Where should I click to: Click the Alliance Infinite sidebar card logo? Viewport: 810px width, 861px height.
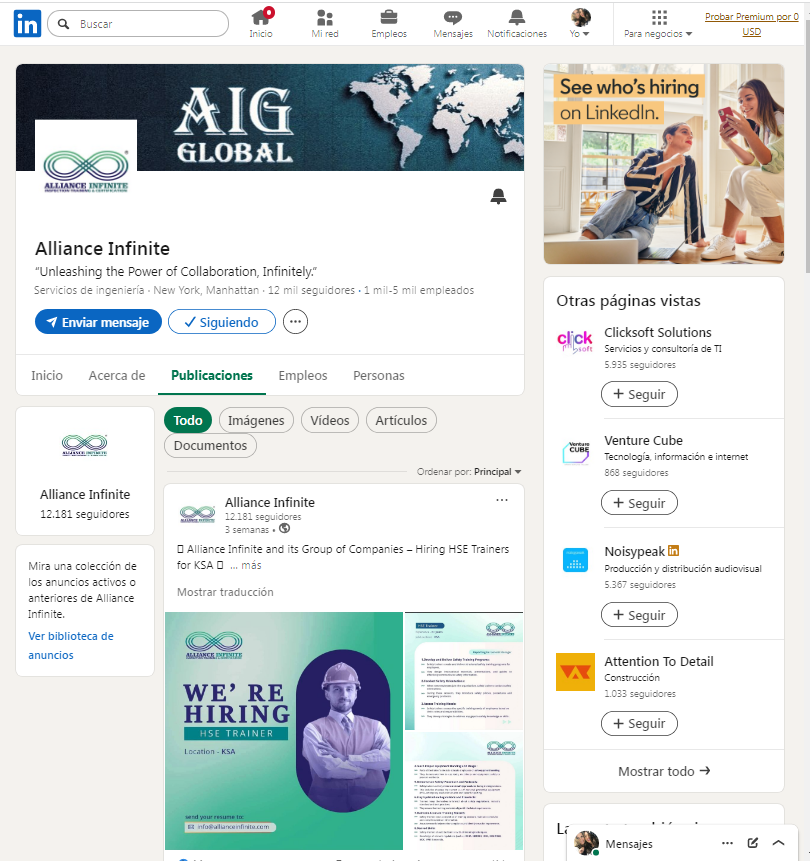click(x=85, y=445)
